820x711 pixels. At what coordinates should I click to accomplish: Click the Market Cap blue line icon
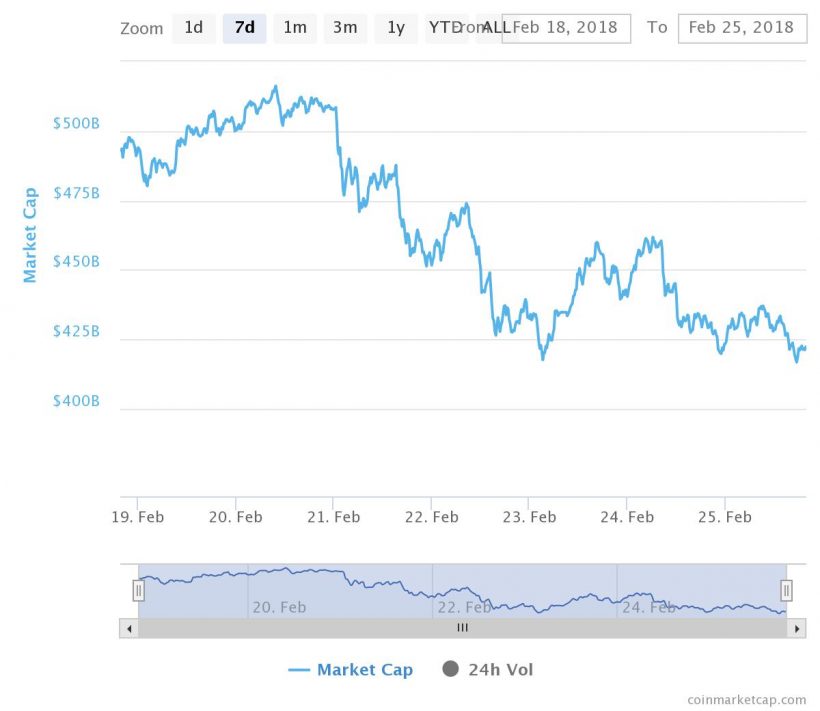point(299,670)
